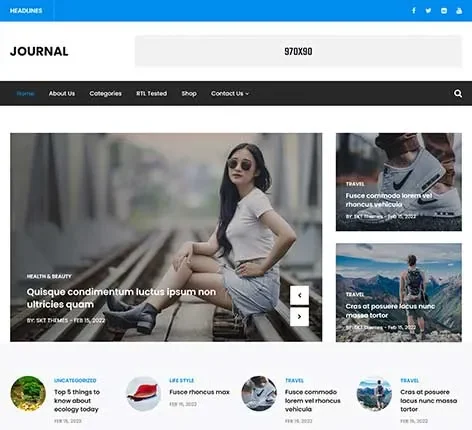Open Top 5 things about ecology article
The width and height of the screenshot is (472, 430).
pyautogui.click(x=77, y=401)
